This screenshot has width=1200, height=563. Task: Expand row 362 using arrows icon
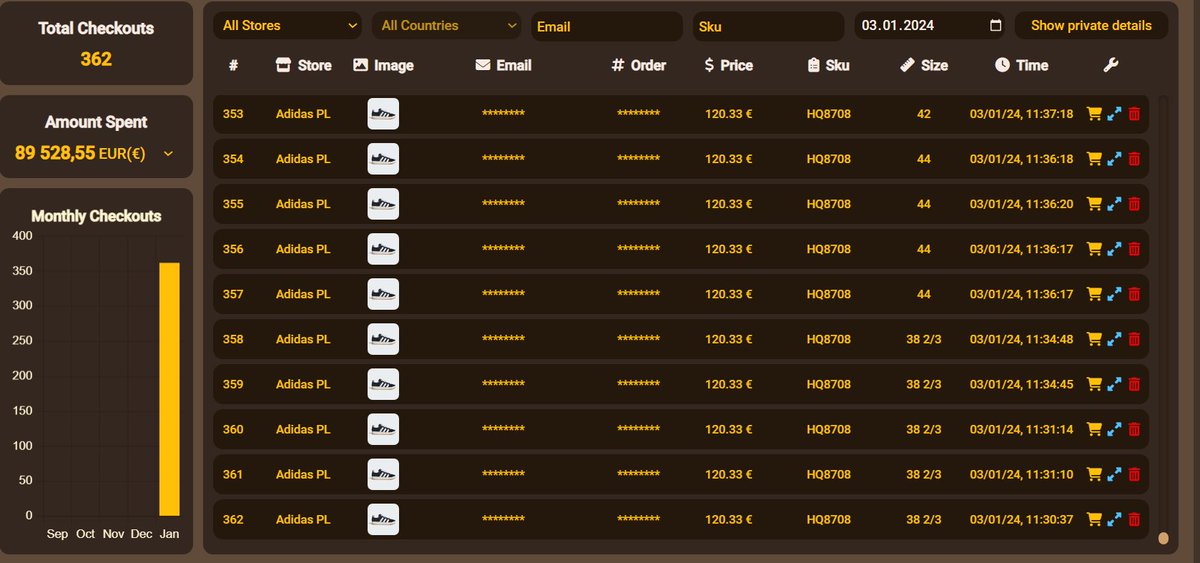(1115, 519)
